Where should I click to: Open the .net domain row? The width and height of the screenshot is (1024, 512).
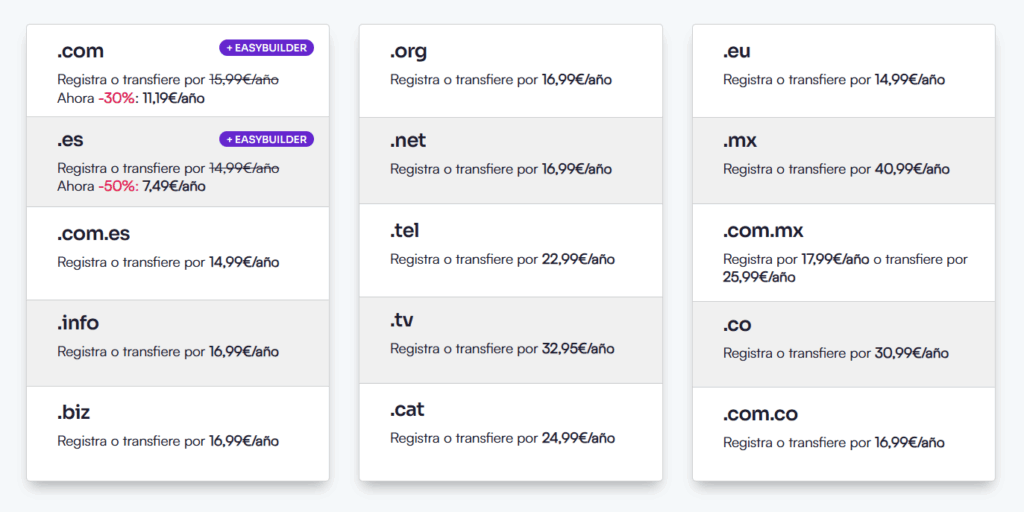[408, 141]
